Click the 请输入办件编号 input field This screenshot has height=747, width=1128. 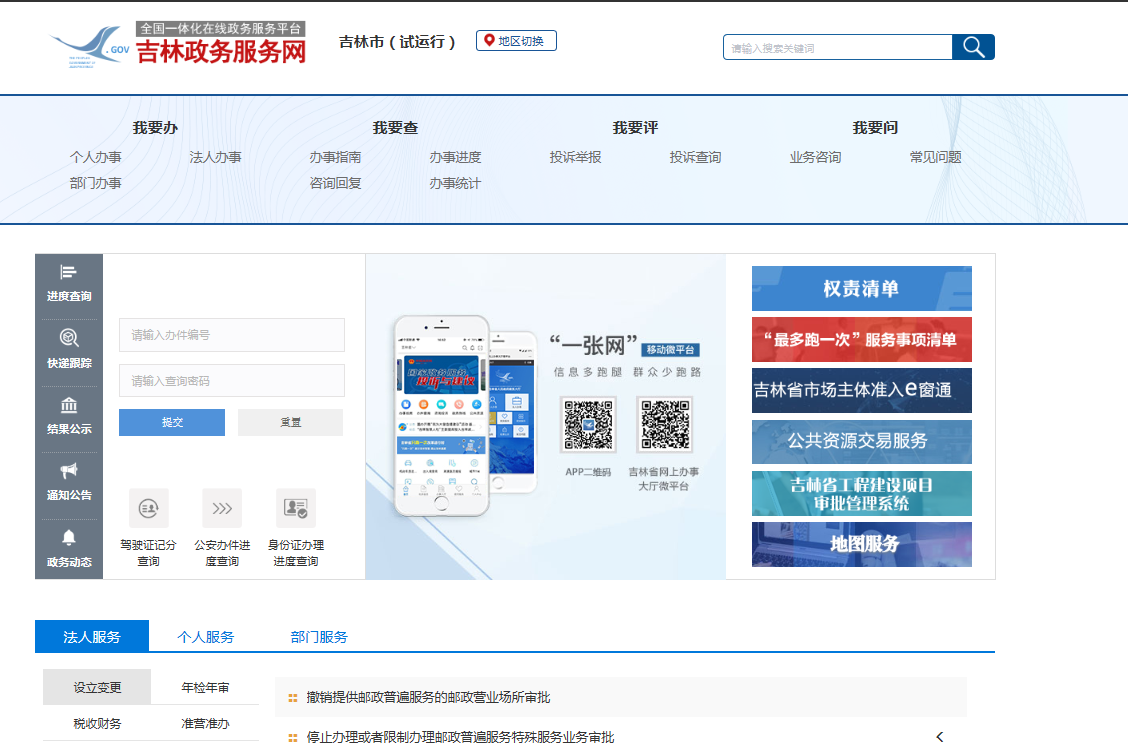pos(232,335)
